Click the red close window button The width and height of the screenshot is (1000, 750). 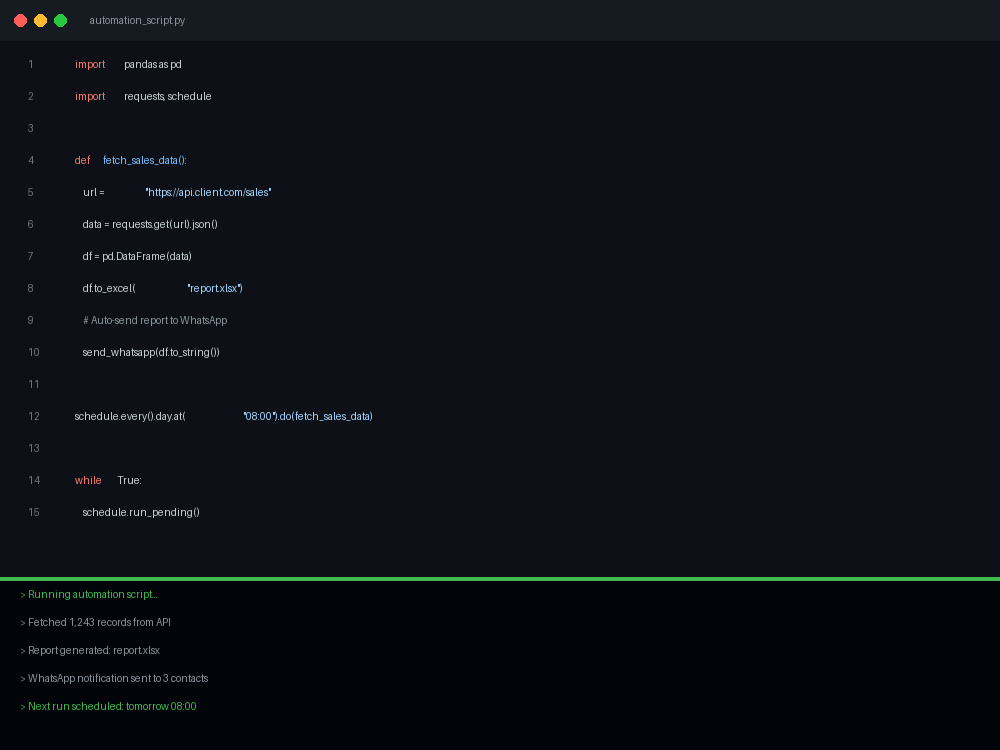20,20
